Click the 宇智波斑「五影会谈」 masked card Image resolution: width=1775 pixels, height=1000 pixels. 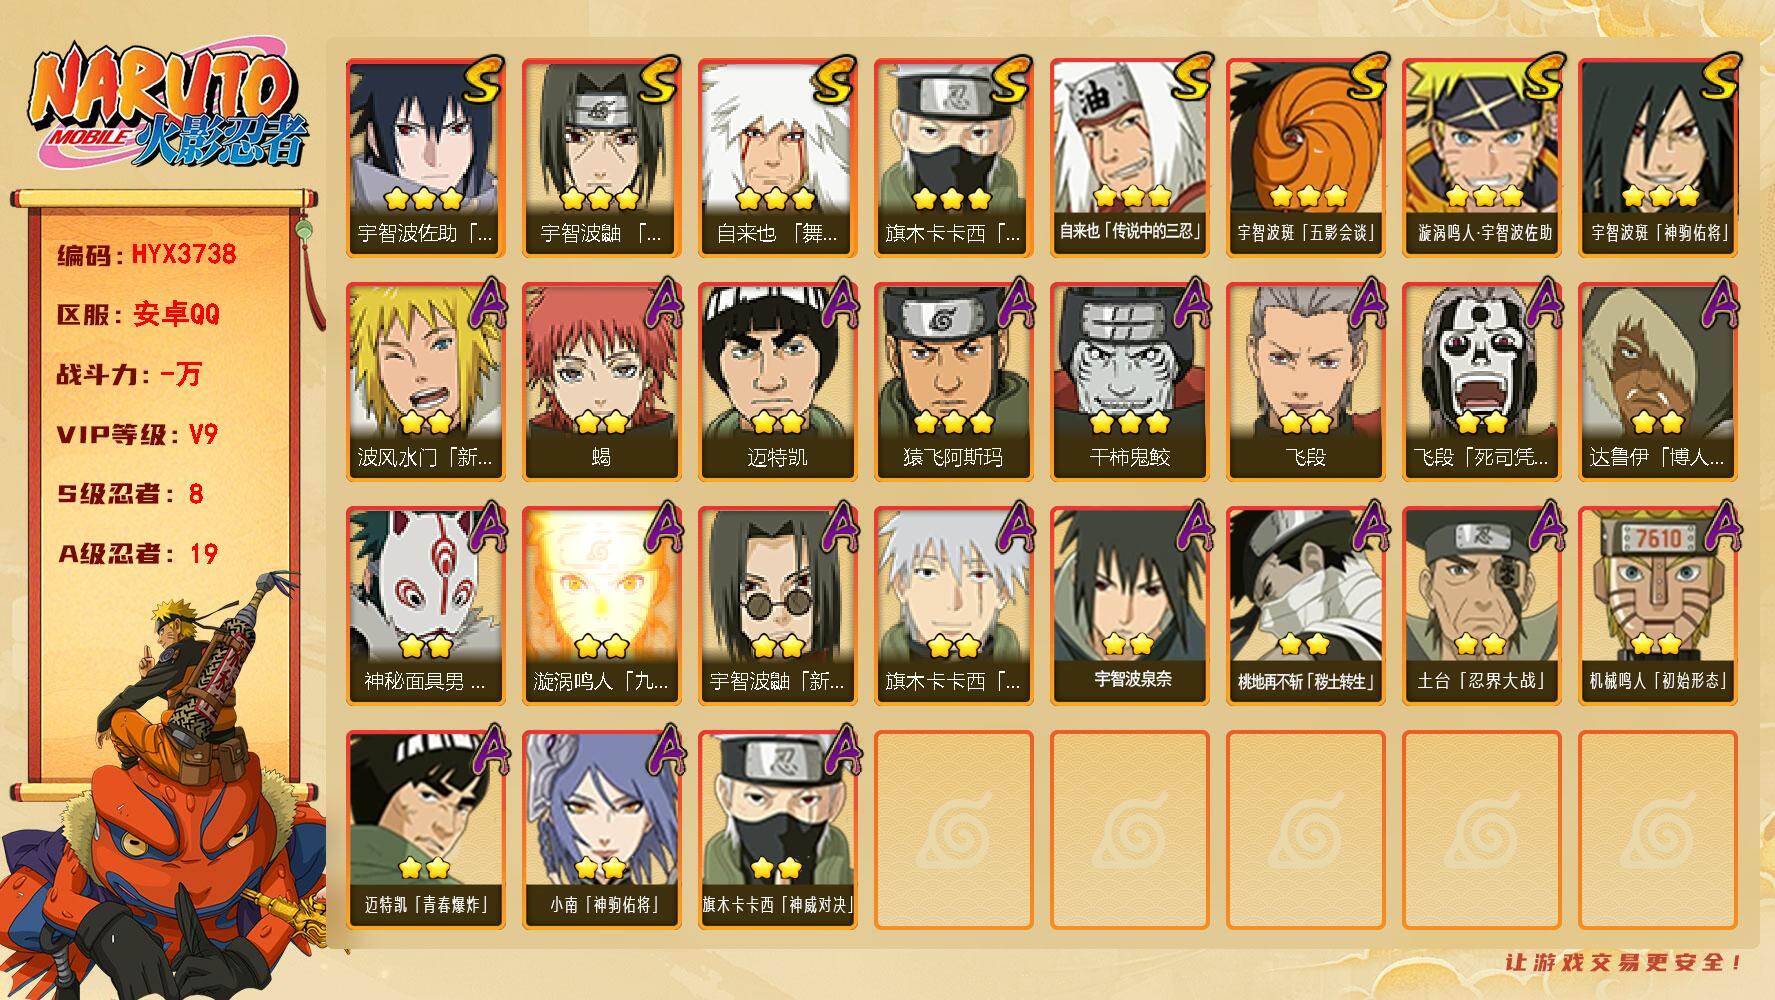(1305, 157)
